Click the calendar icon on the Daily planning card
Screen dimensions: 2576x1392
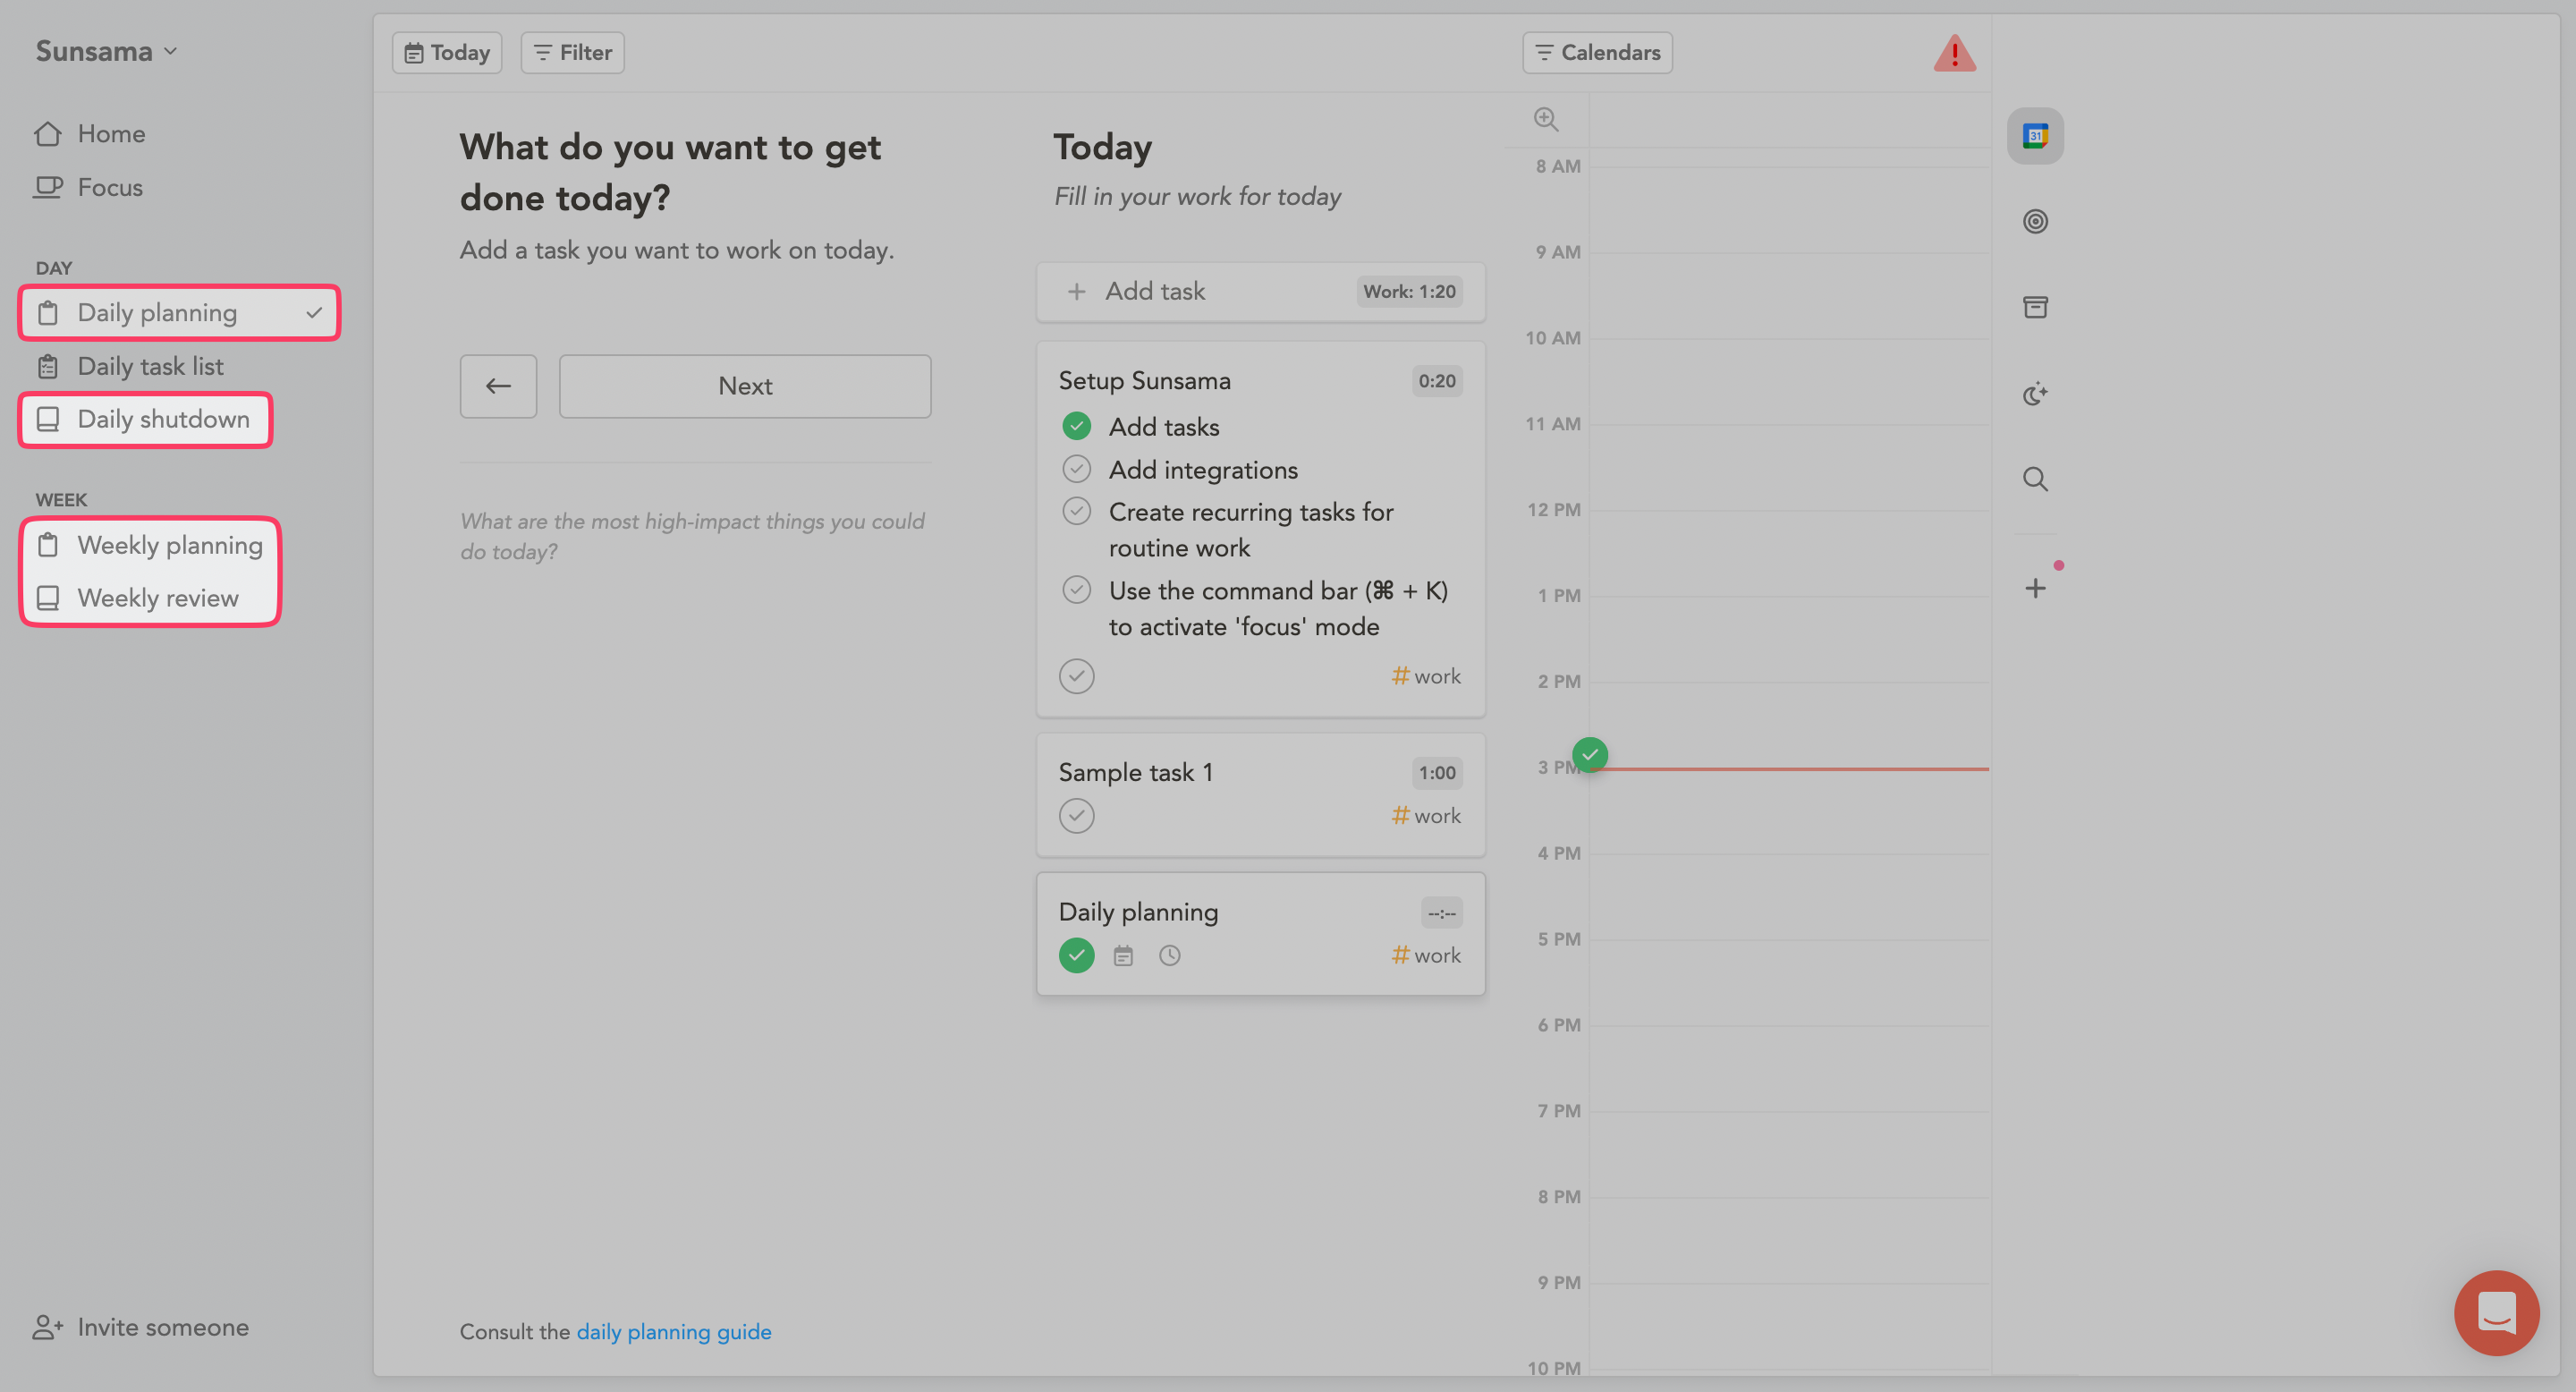click(x=1123, y=956)
